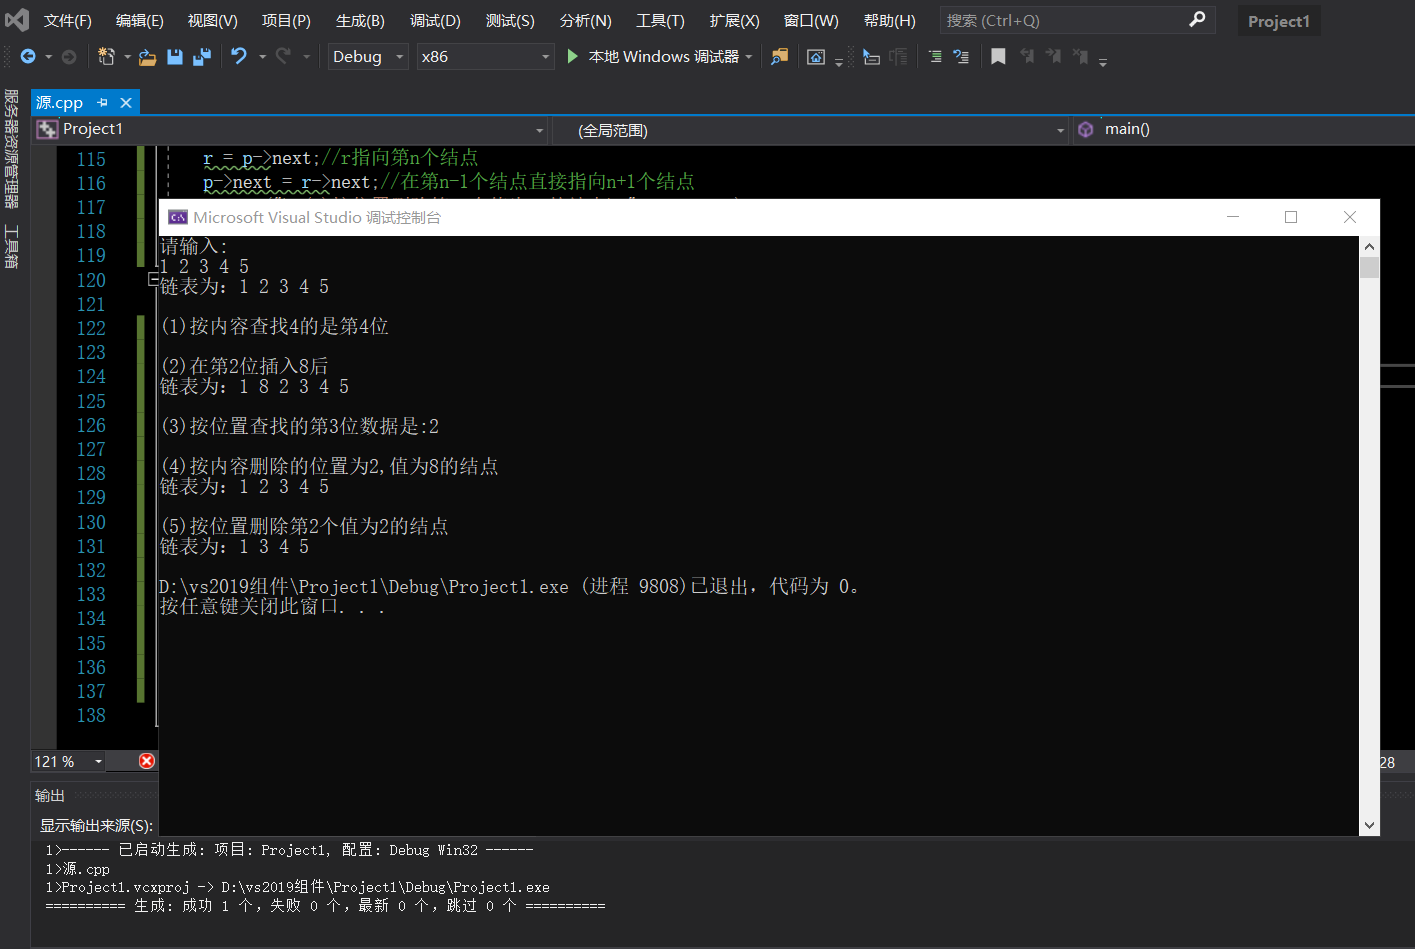Open the 全局范围 scope combo box

[810, 130]
